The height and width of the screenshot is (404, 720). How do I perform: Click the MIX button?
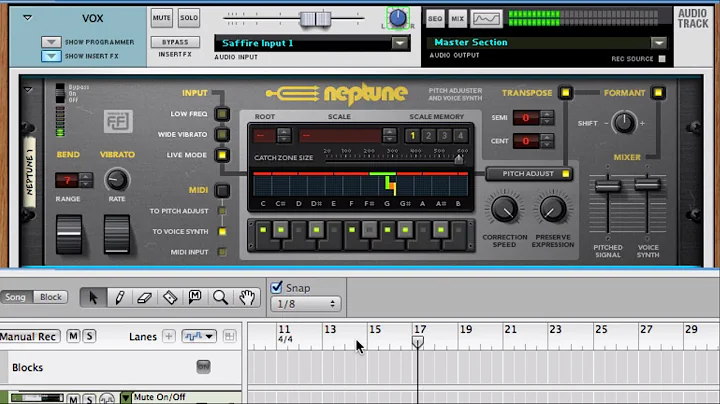pos(457,18)
